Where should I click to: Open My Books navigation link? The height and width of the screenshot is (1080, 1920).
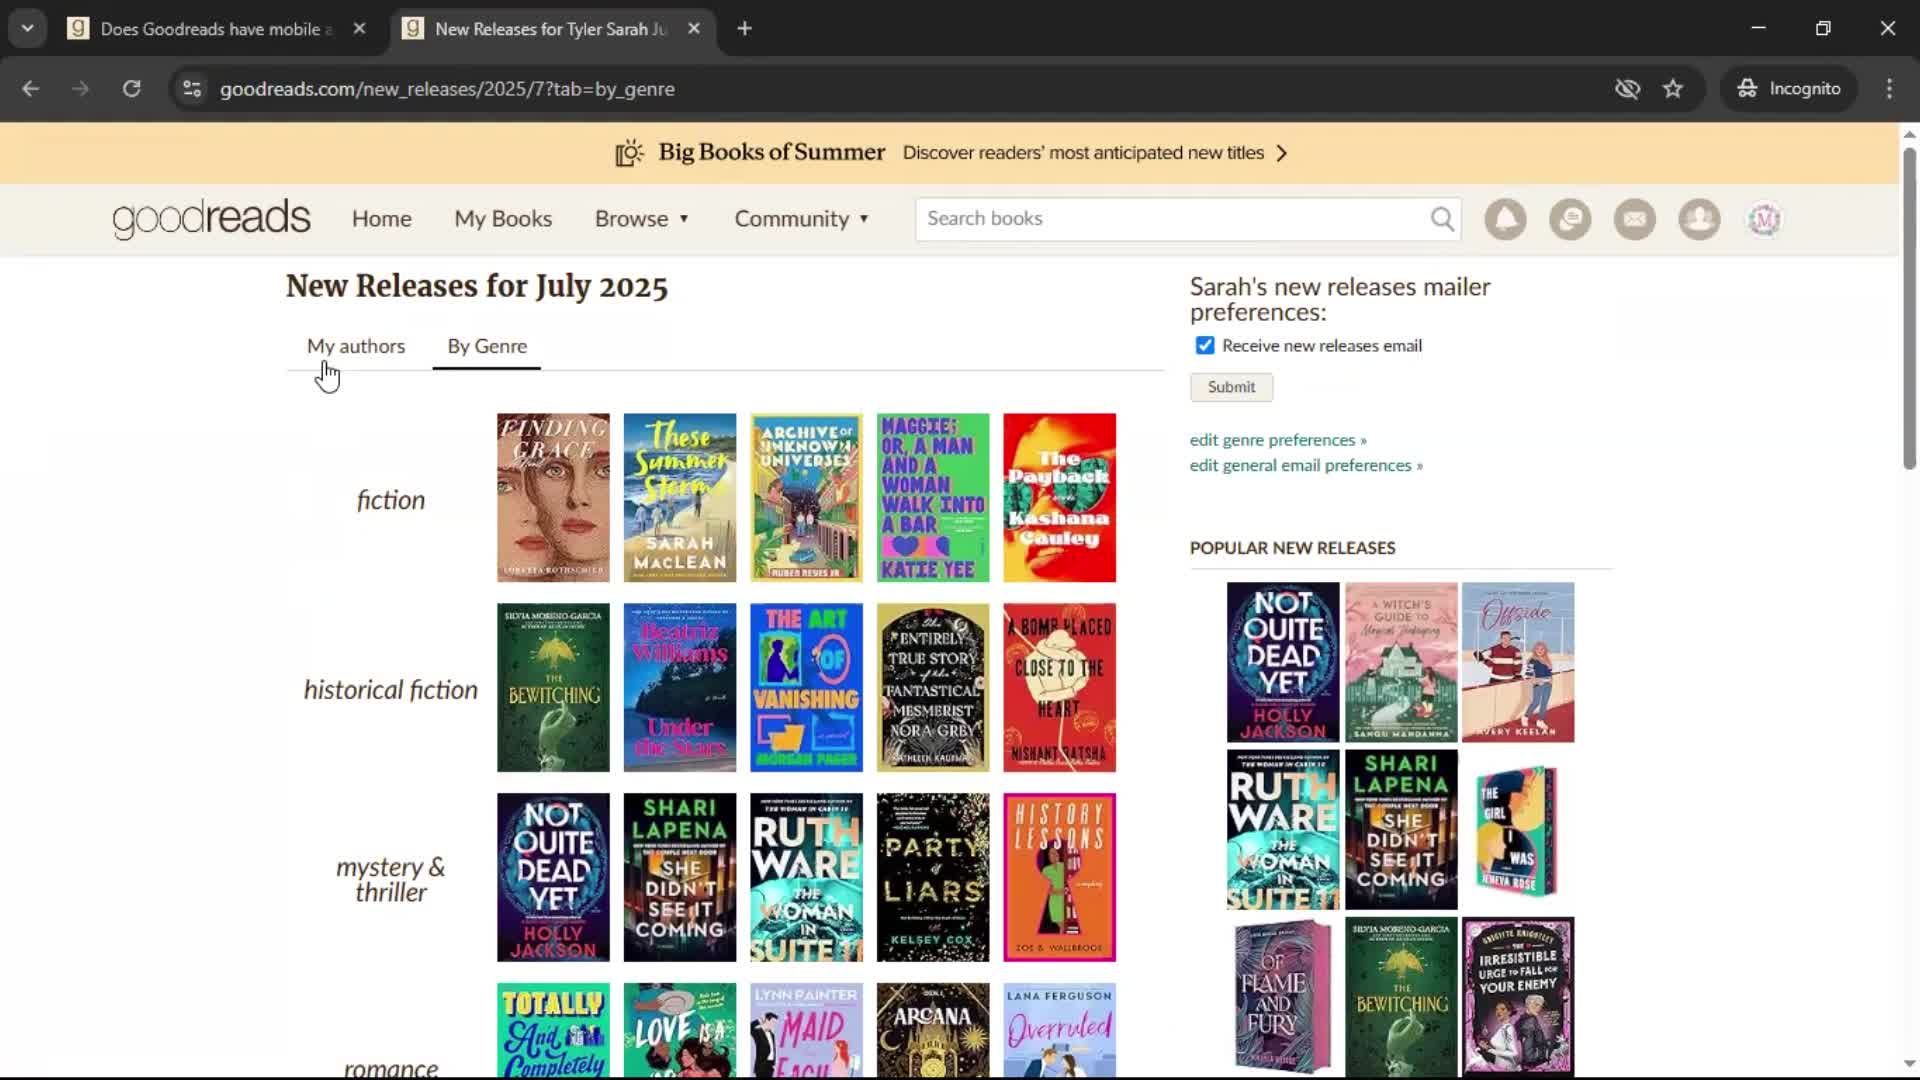(503, 219)
